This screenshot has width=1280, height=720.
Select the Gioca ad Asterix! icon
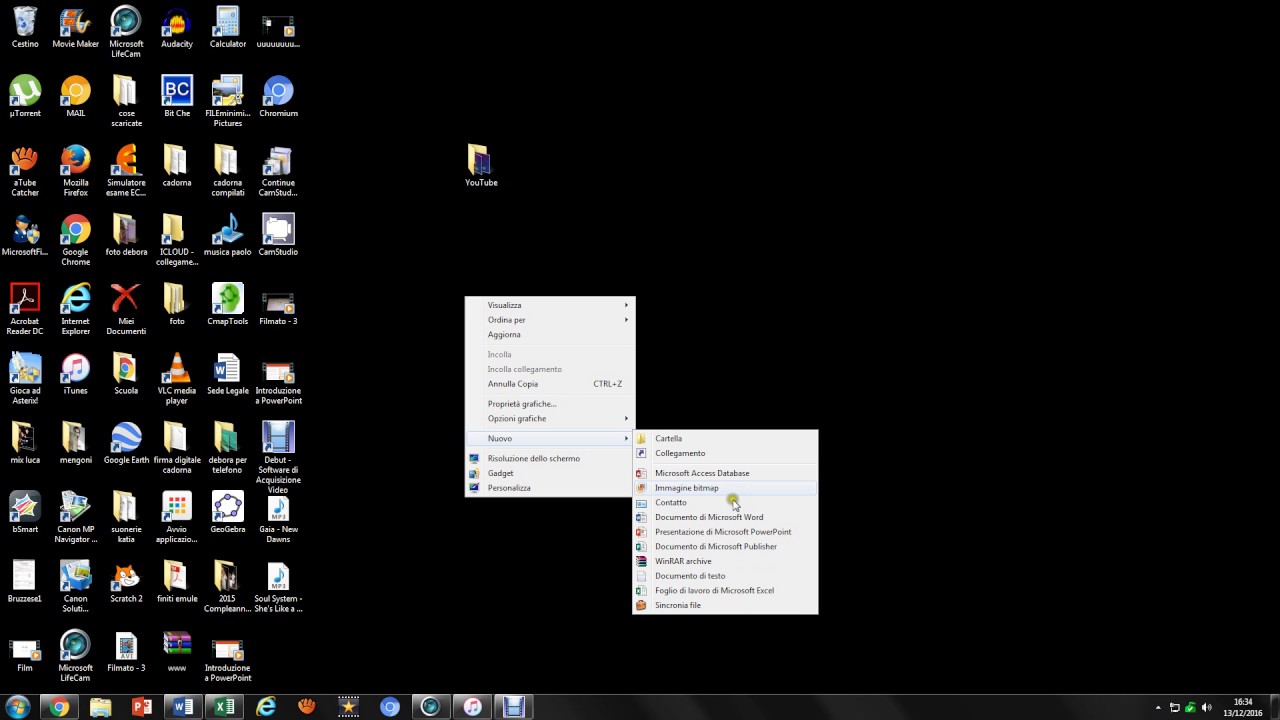(x=25, y=379)
